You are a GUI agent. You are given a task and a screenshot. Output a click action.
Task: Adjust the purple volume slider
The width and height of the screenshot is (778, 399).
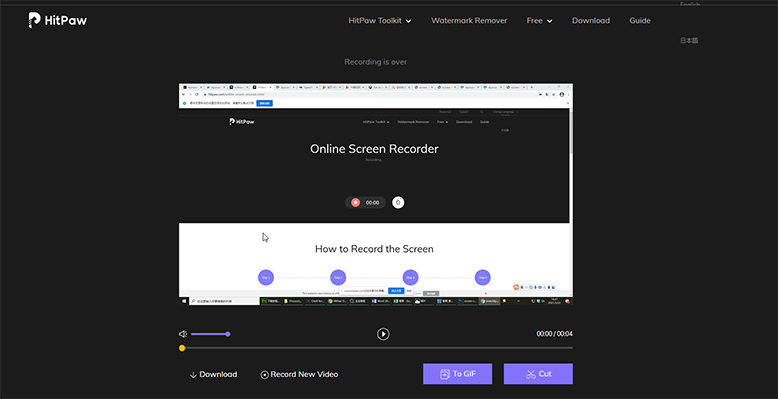coord(210,334)
